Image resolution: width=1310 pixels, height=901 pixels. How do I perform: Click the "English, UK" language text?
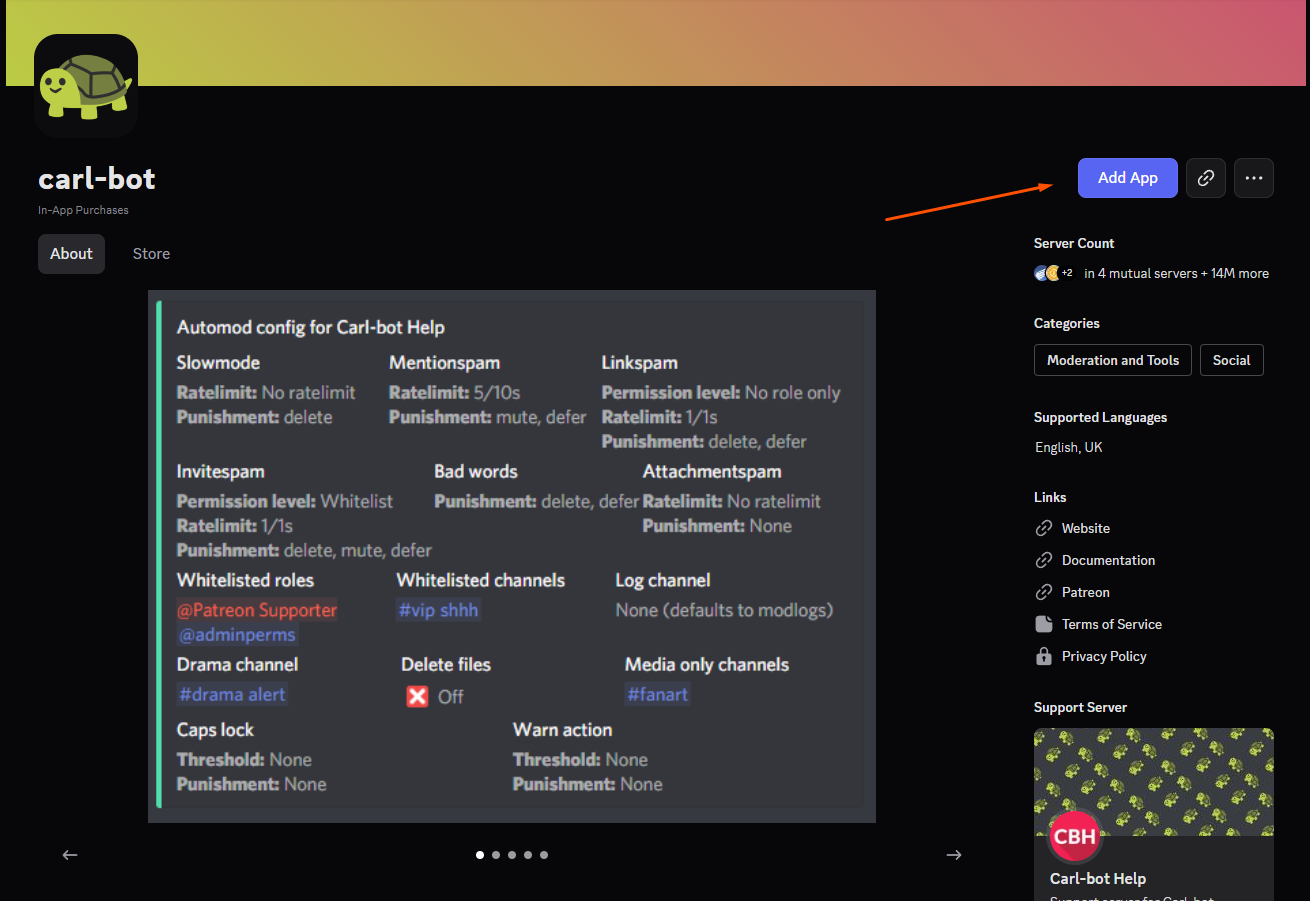(x=1069, y=447)
